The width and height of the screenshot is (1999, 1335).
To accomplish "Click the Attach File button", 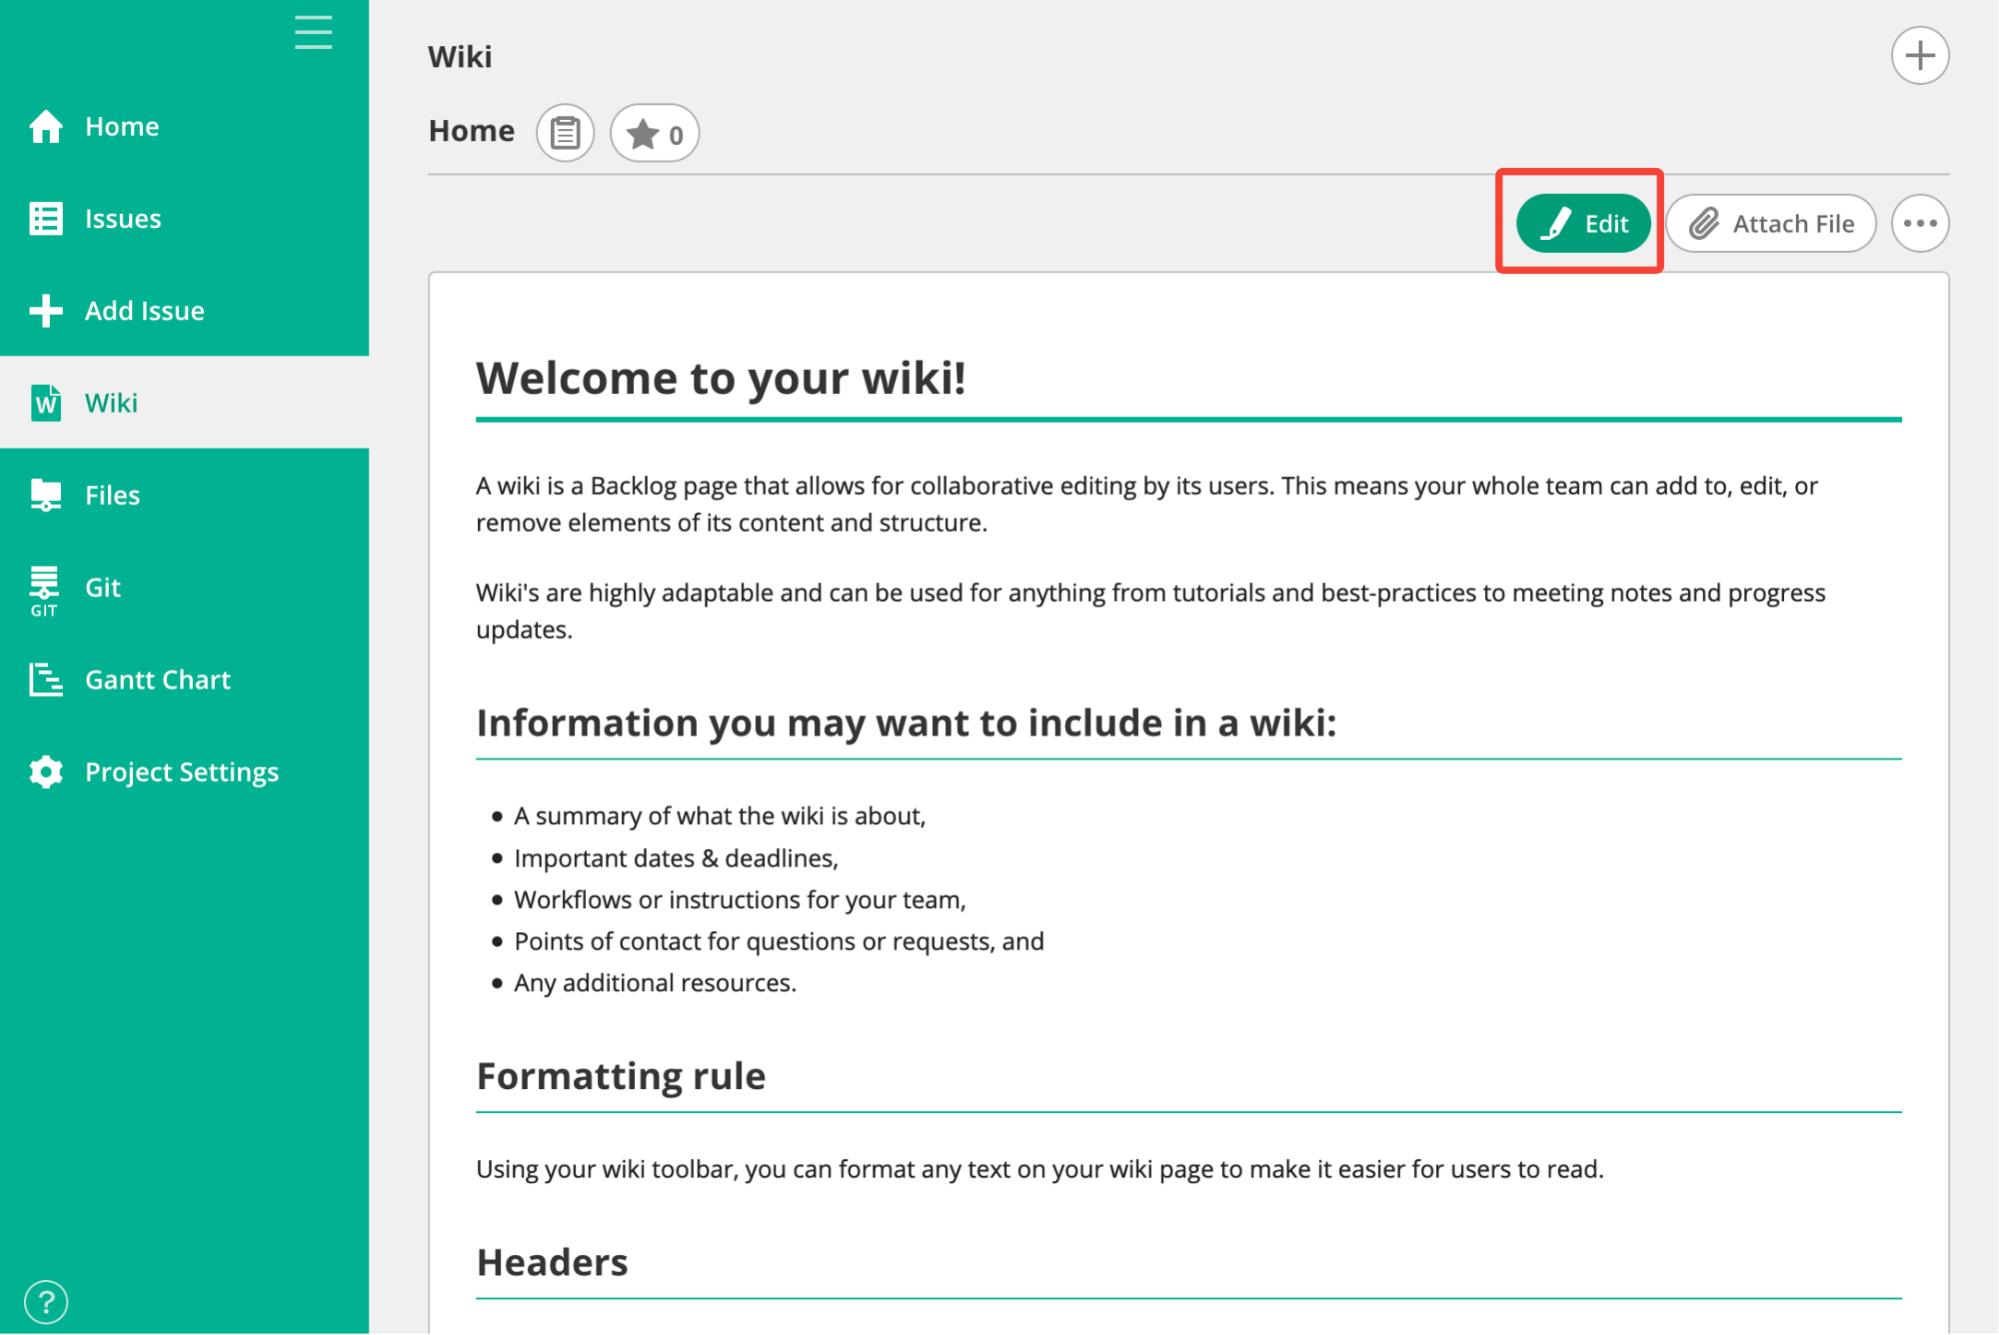I will coord(1770,223).
